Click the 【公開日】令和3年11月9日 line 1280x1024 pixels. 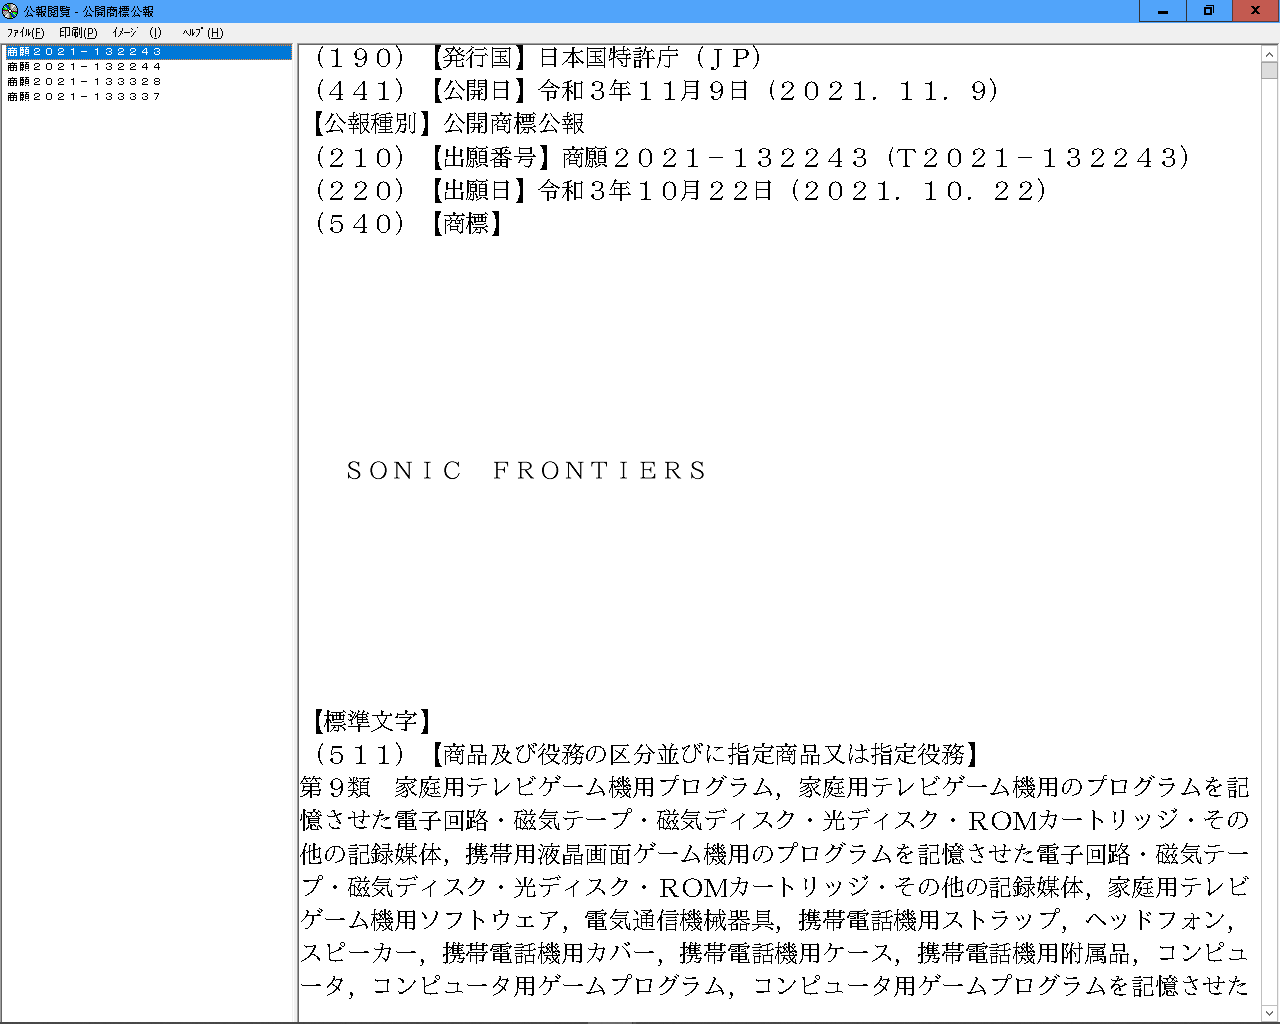[657, 91]
